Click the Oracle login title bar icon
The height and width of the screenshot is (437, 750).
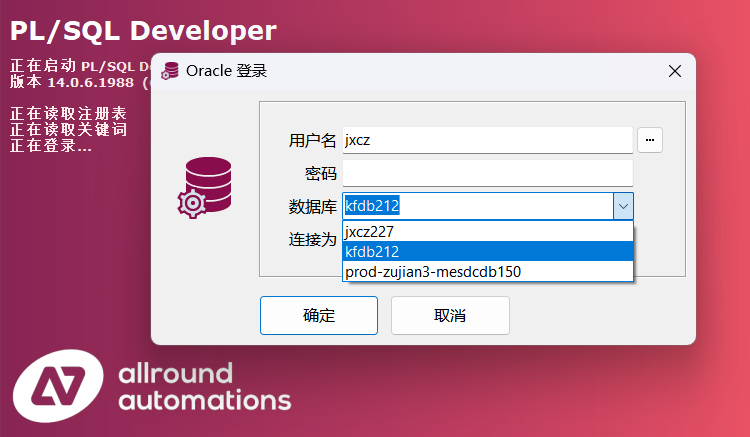(x=170, y=71)
